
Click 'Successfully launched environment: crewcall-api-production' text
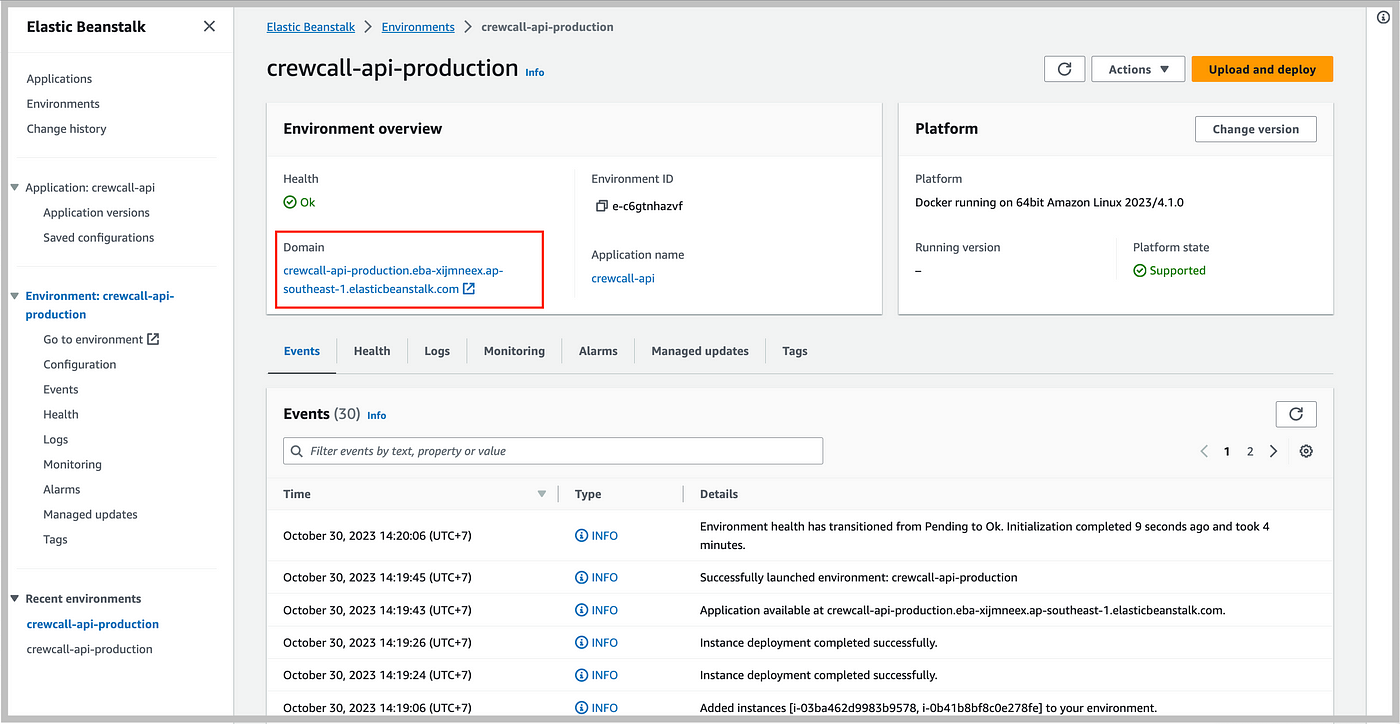[859, 578]
